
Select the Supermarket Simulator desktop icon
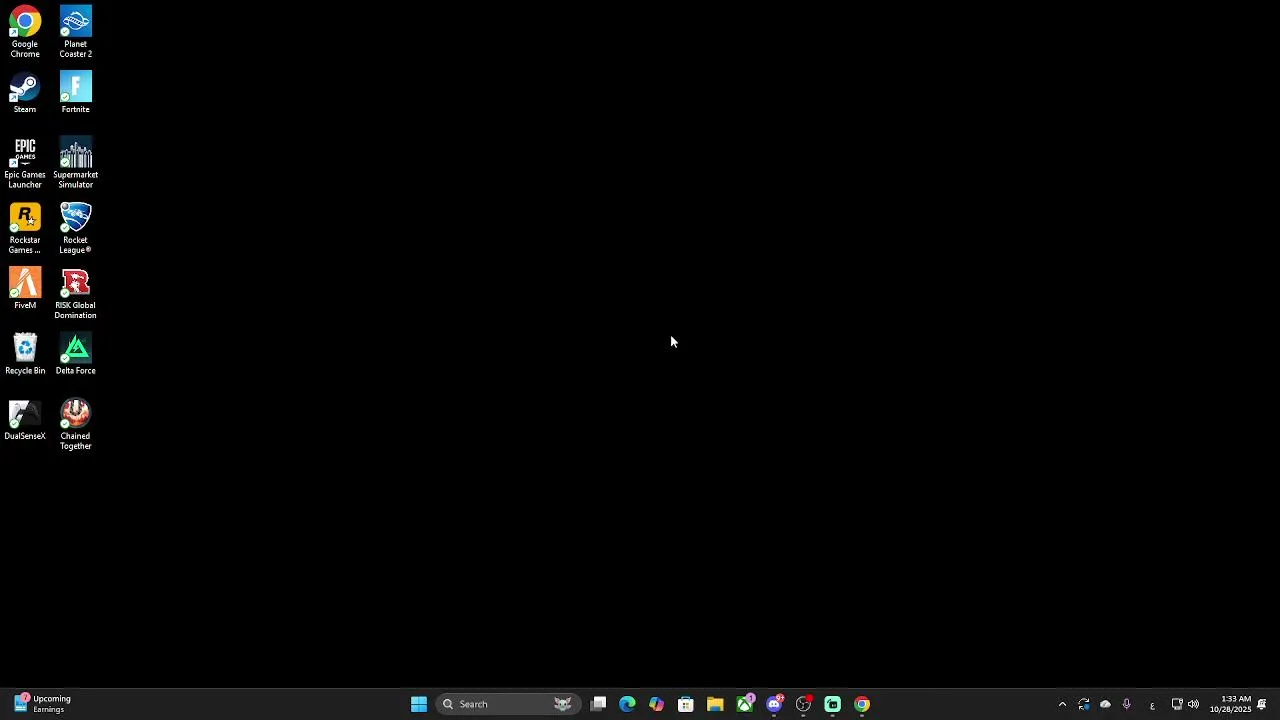click(x=75, y=163)
